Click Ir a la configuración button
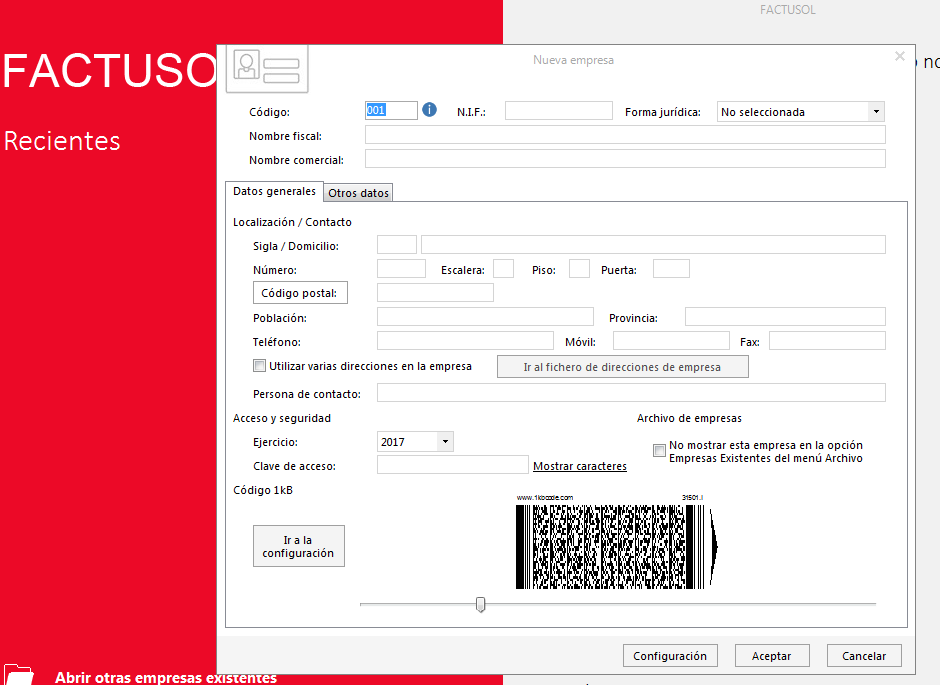 click(x=299, y=546)
